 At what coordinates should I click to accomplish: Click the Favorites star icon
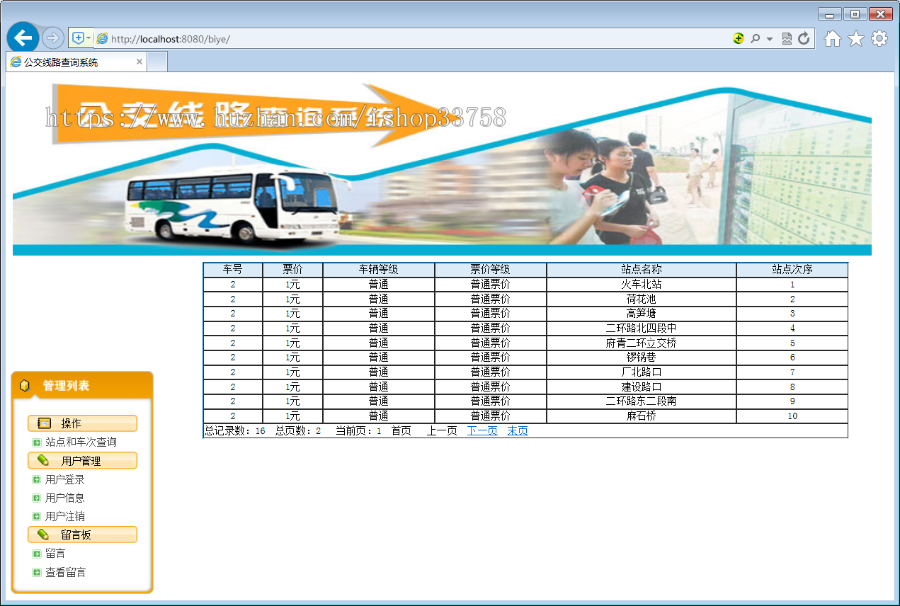pos(856,39)
